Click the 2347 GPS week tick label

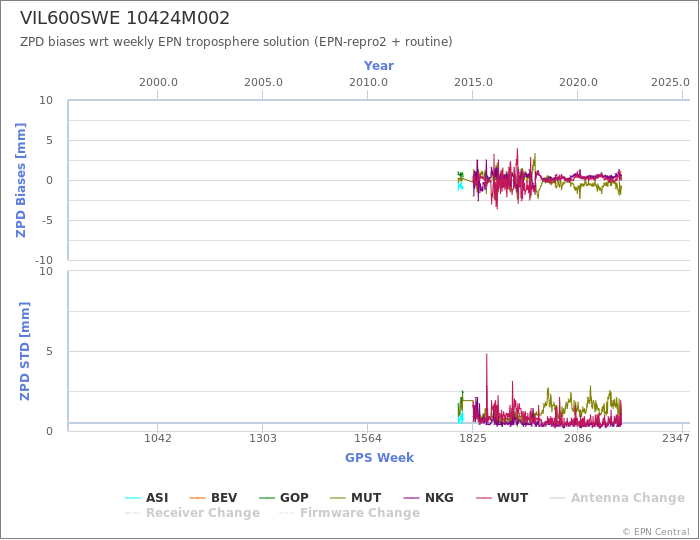click(676, 439)
